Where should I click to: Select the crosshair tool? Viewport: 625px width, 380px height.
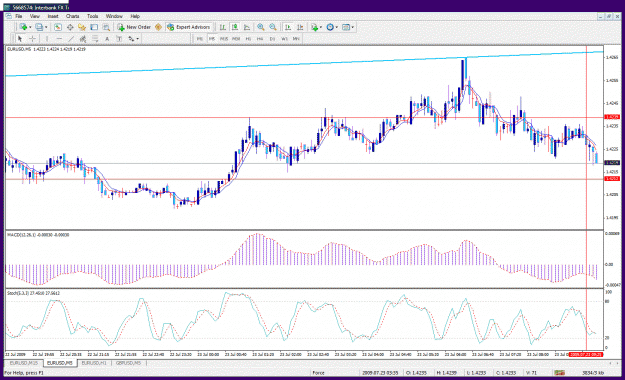click(32, 39)
